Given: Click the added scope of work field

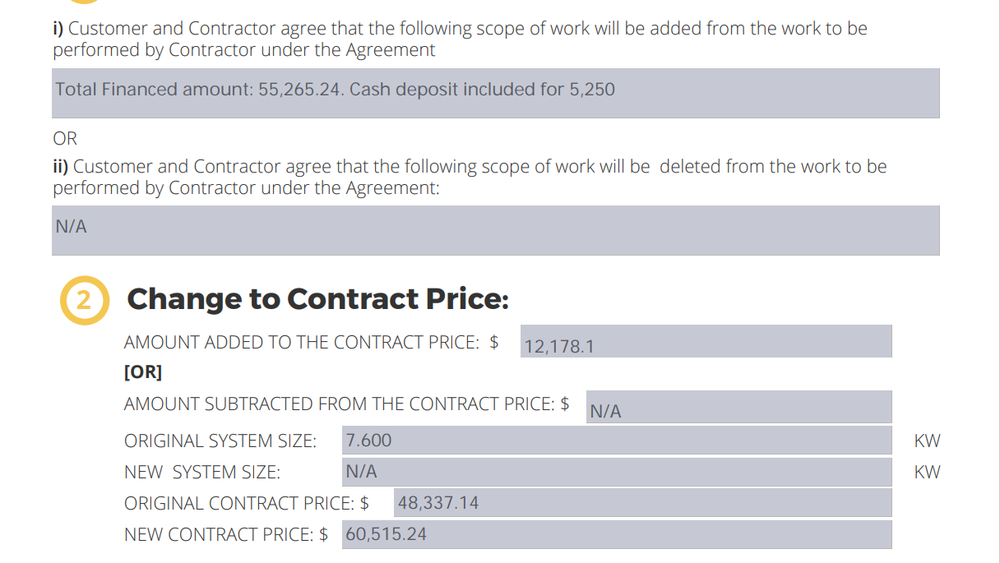Looking at the screenshot, I should [495, 92].
